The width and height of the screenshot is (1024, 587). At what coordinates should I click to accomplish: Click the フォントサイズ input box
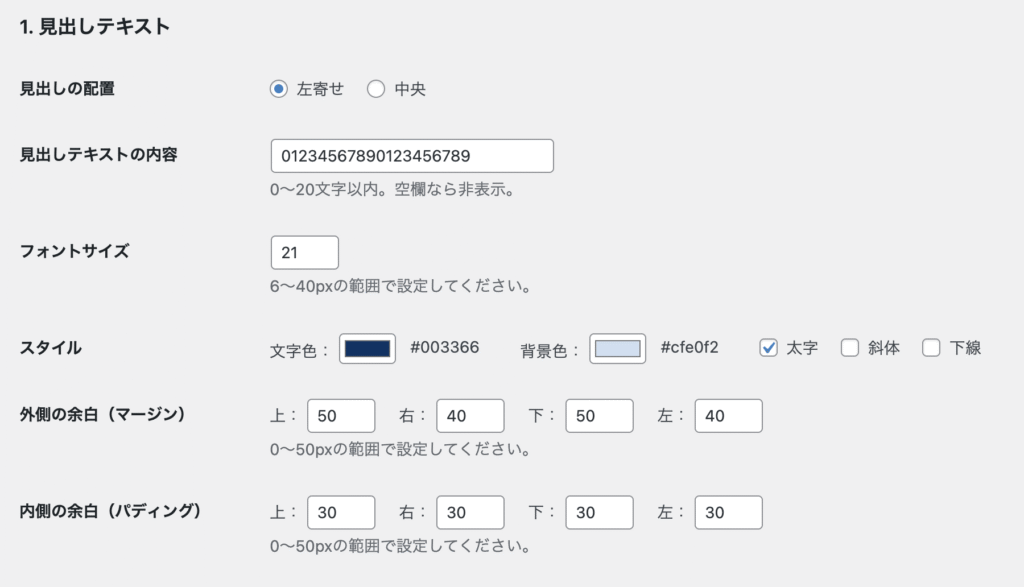pyautogui.click(x=305, y=253)
